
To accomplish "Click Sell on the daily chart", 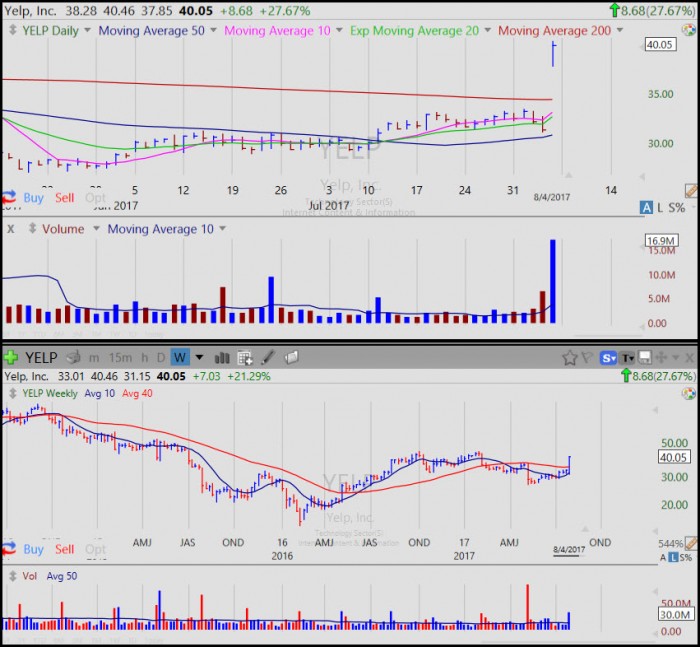I will (x=65, y=197).
